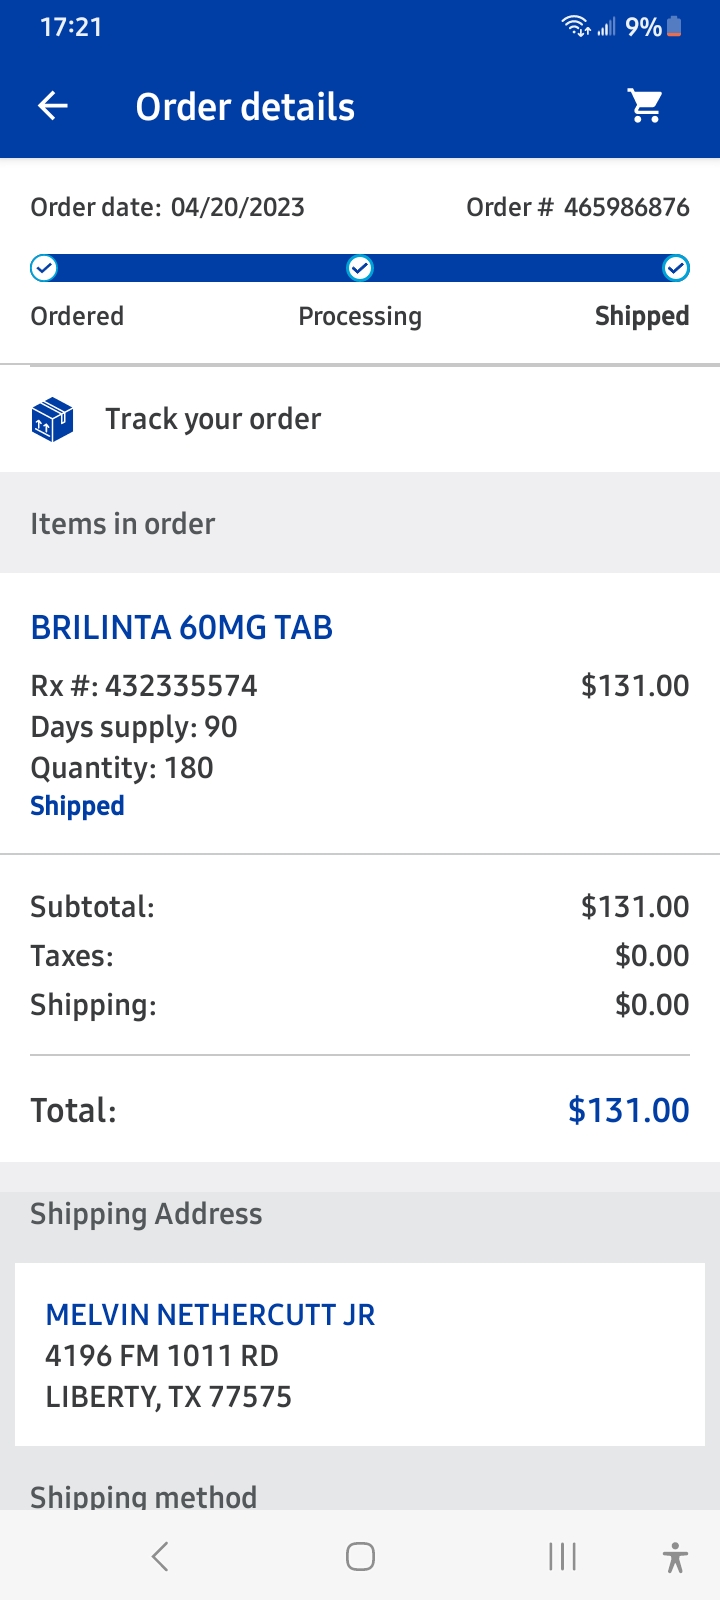This screenshot has height=1600, width=720.
Task: Tap the blue package tracking icon
Action: (52, 419)
